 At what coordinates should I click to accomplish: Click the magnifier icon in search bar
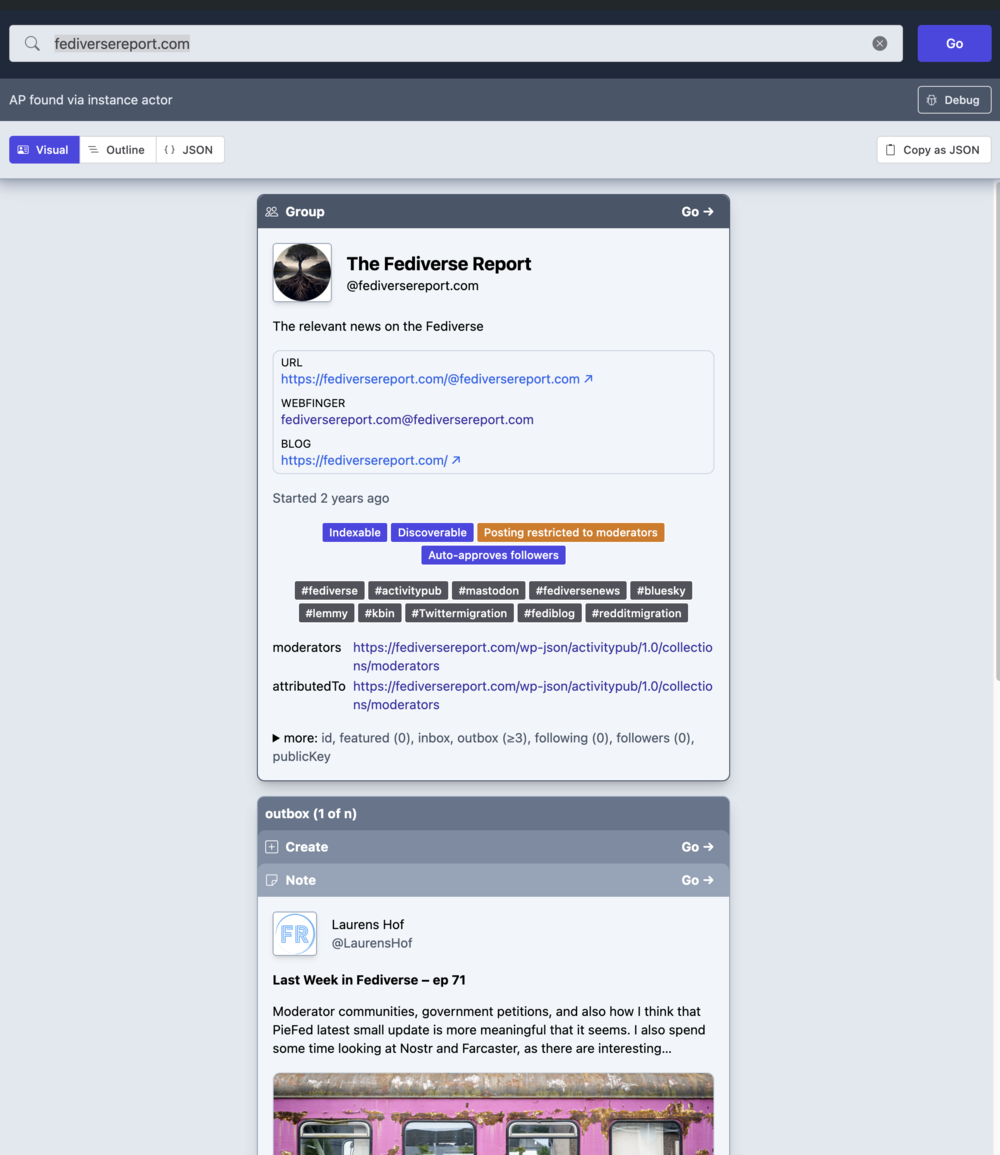(32, 44)
